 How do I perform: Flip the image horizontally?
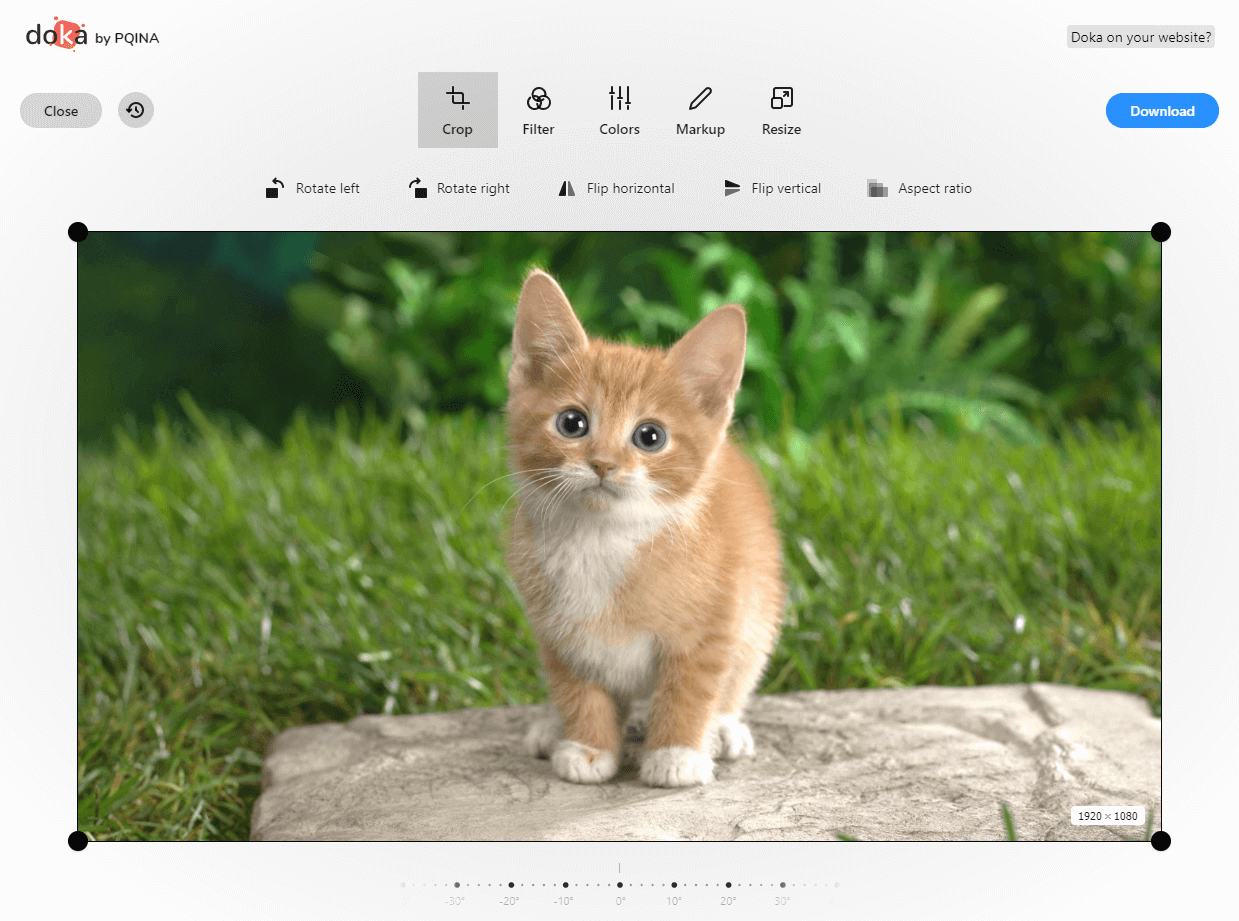click(x=616, y=188)
